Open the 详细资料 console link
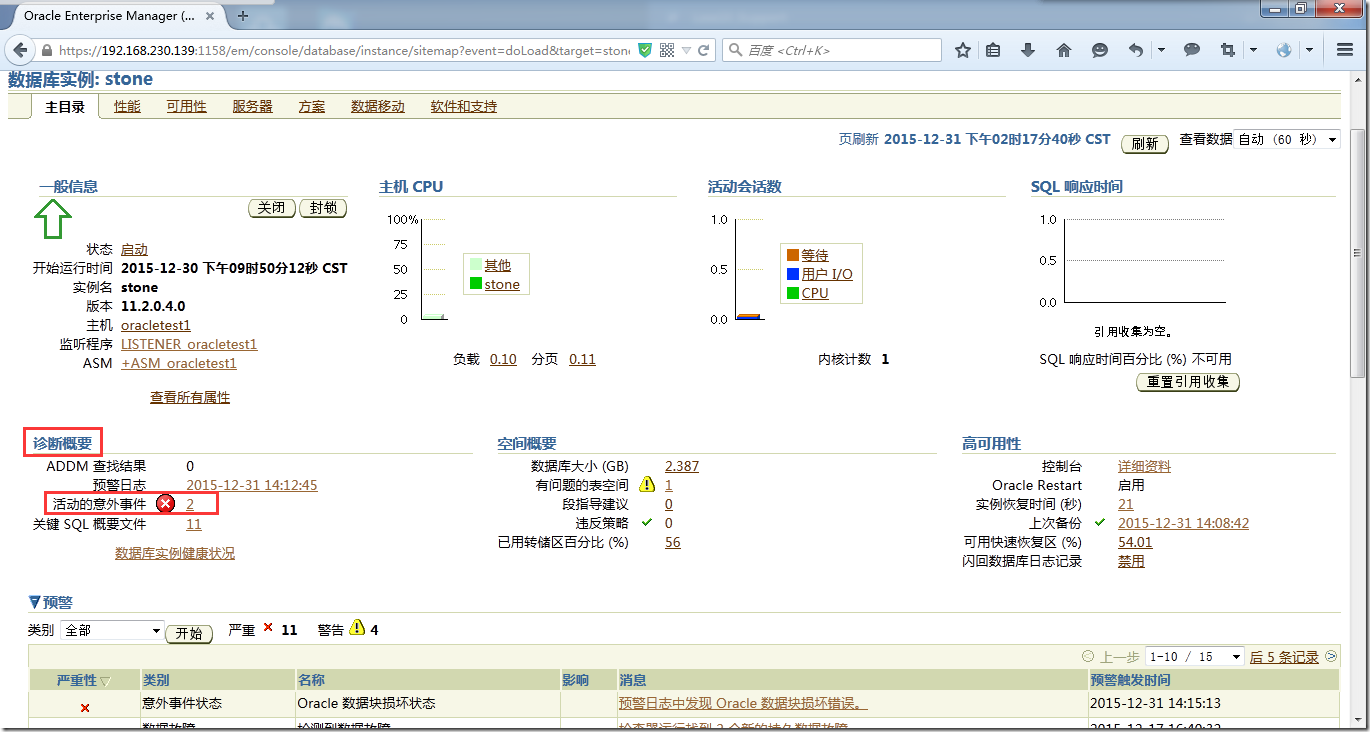Screen dimensions: 1370x732 (1144, 466)
